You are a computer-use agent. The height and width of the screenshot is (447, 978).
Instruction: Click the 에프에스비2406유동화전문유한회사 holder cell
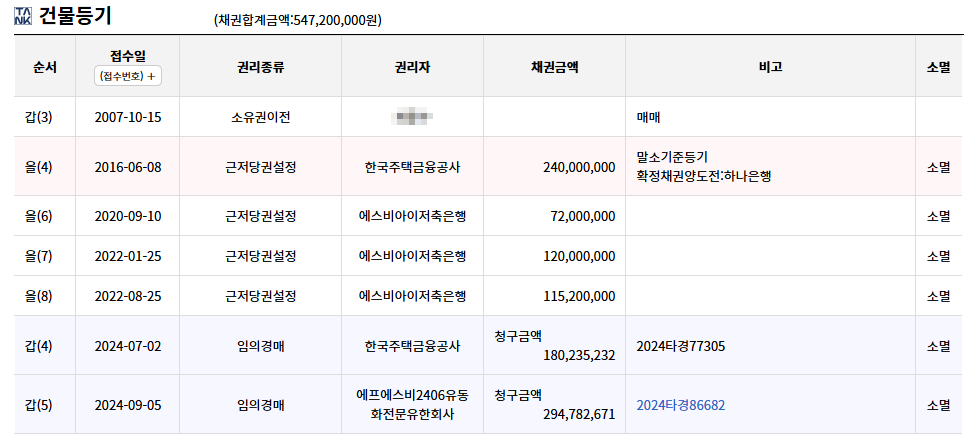(x=412, y=405)
